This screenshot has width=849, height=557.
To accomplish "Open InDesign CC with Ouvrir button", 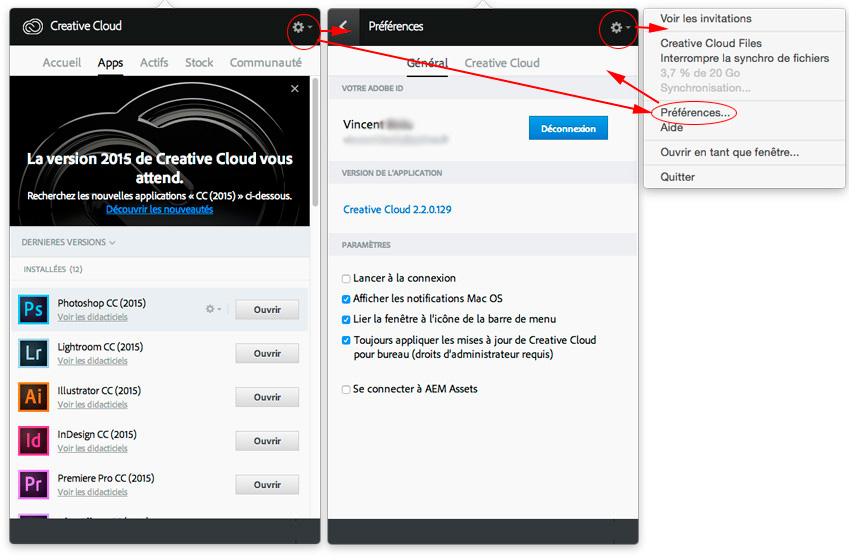I will coord(267,441).
